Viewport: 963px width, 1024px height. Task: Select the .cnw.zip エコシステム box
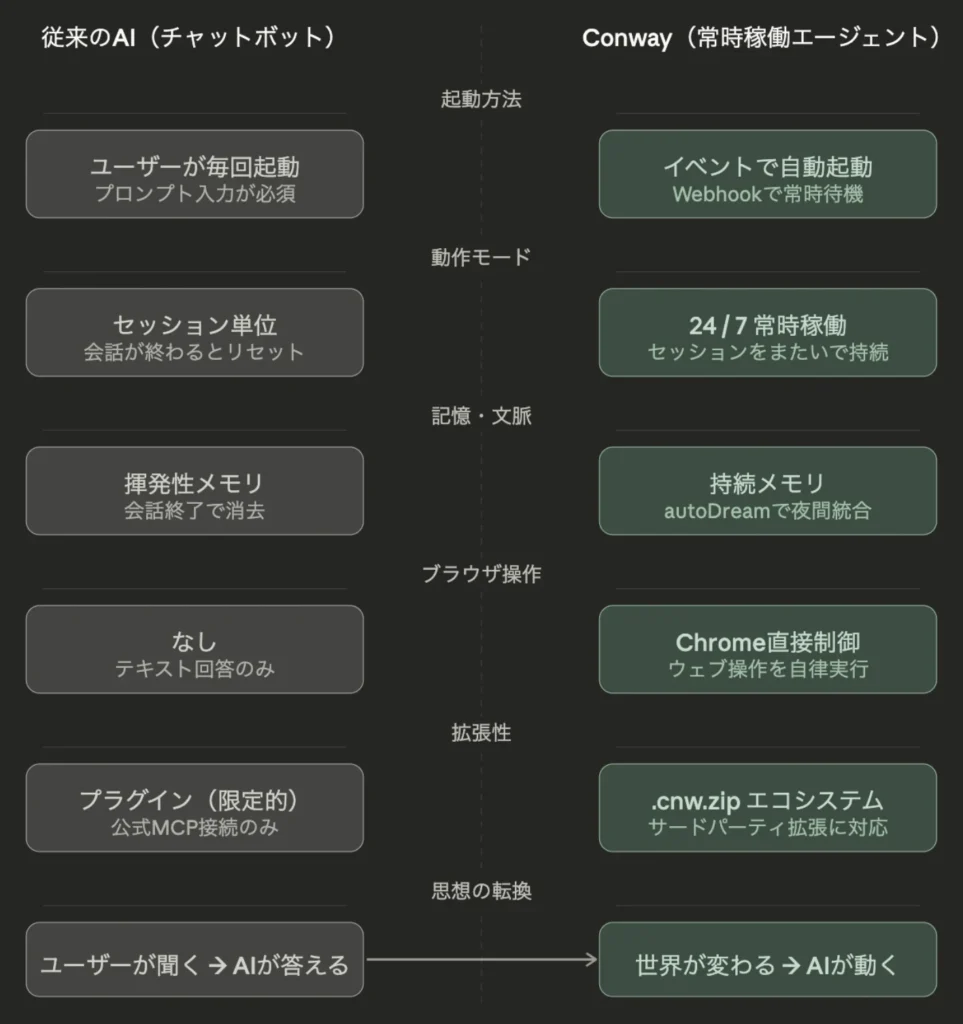tap(767, 808)
